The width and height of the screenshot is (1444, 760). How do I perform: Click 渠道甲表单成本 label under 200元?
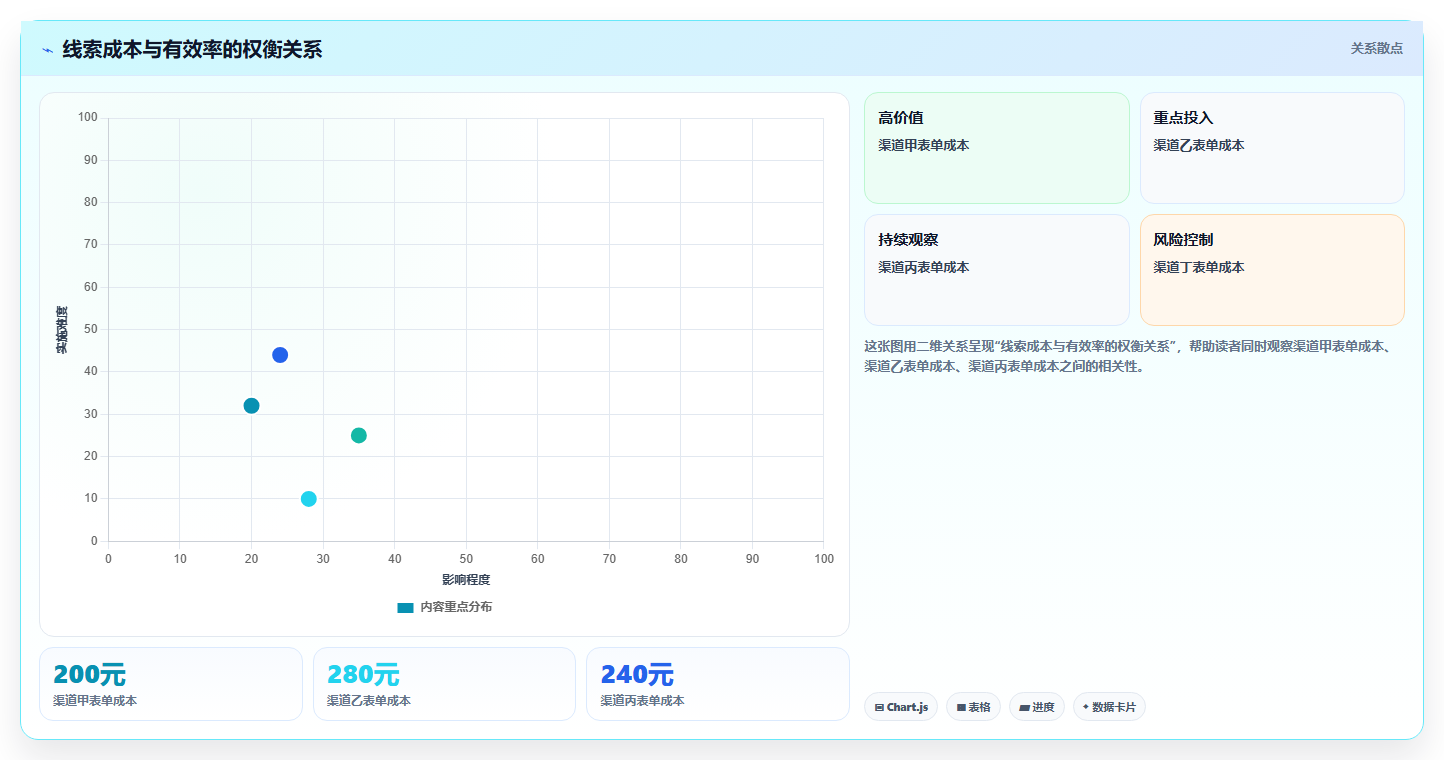coord(95,701)
